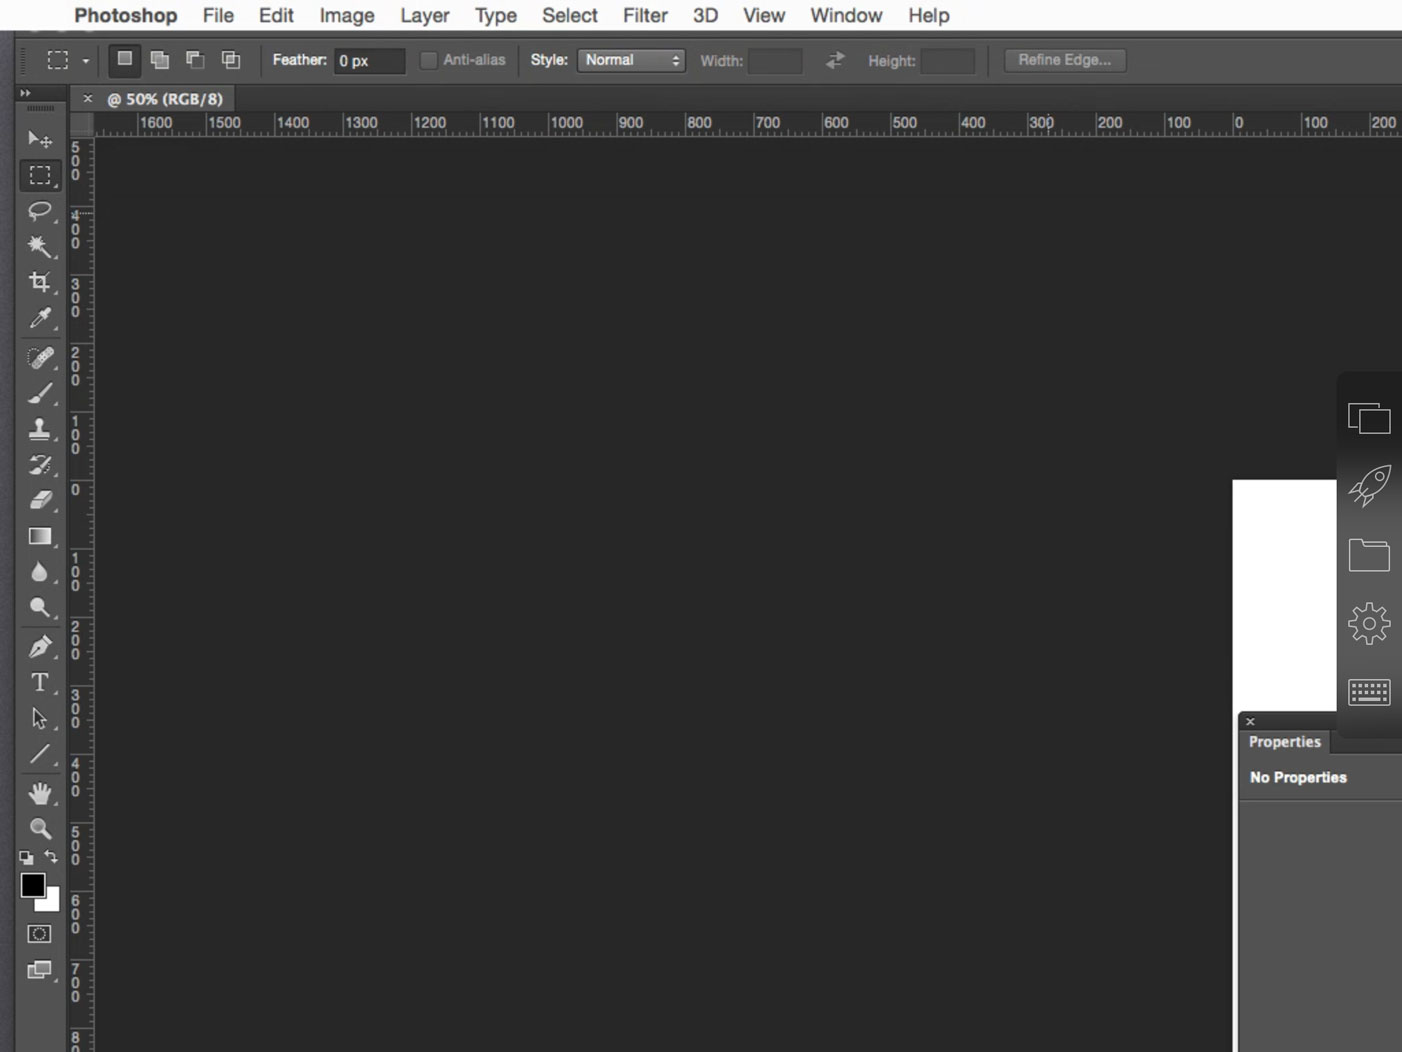Open the View menu
1402x1052 pixels.
point(764,15)
